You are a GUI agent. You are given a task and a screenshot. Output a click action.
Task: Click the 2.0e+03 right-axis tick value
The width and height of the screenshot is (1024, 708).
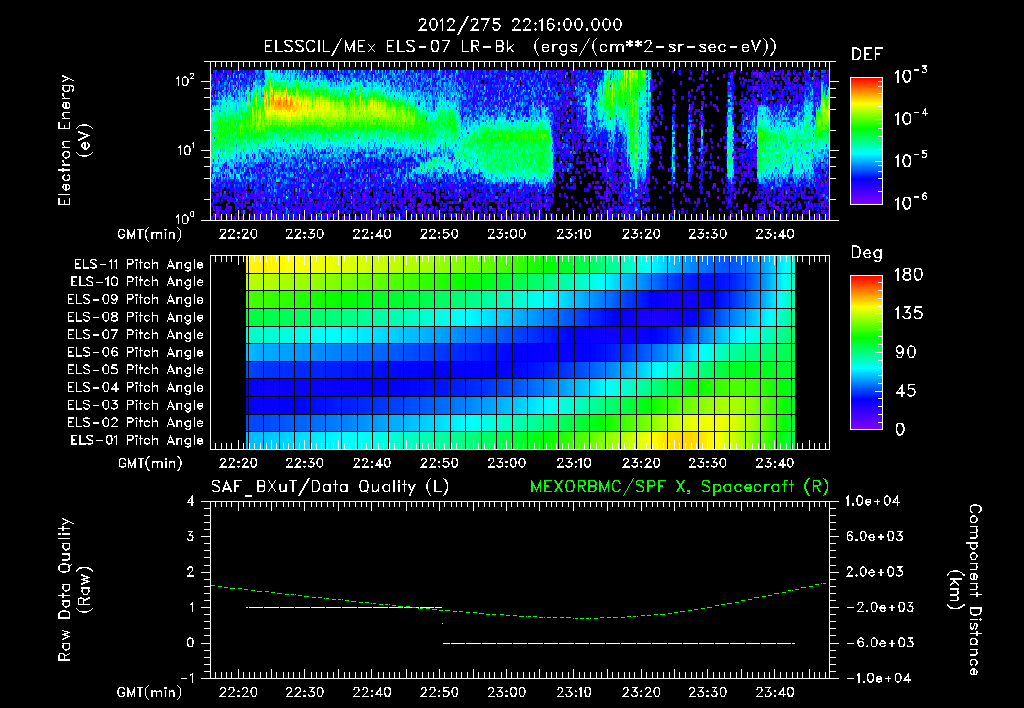874,571
